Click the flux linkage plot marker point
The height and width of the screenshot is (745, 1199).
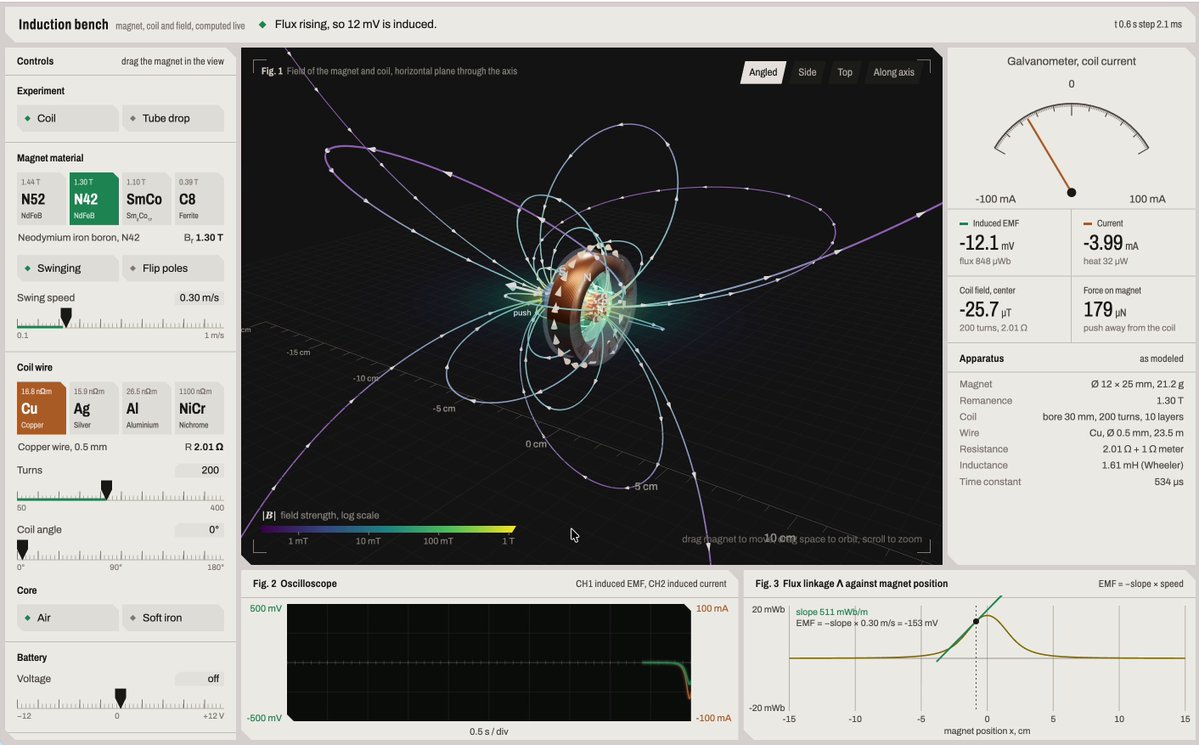click(x=976, y=621)
